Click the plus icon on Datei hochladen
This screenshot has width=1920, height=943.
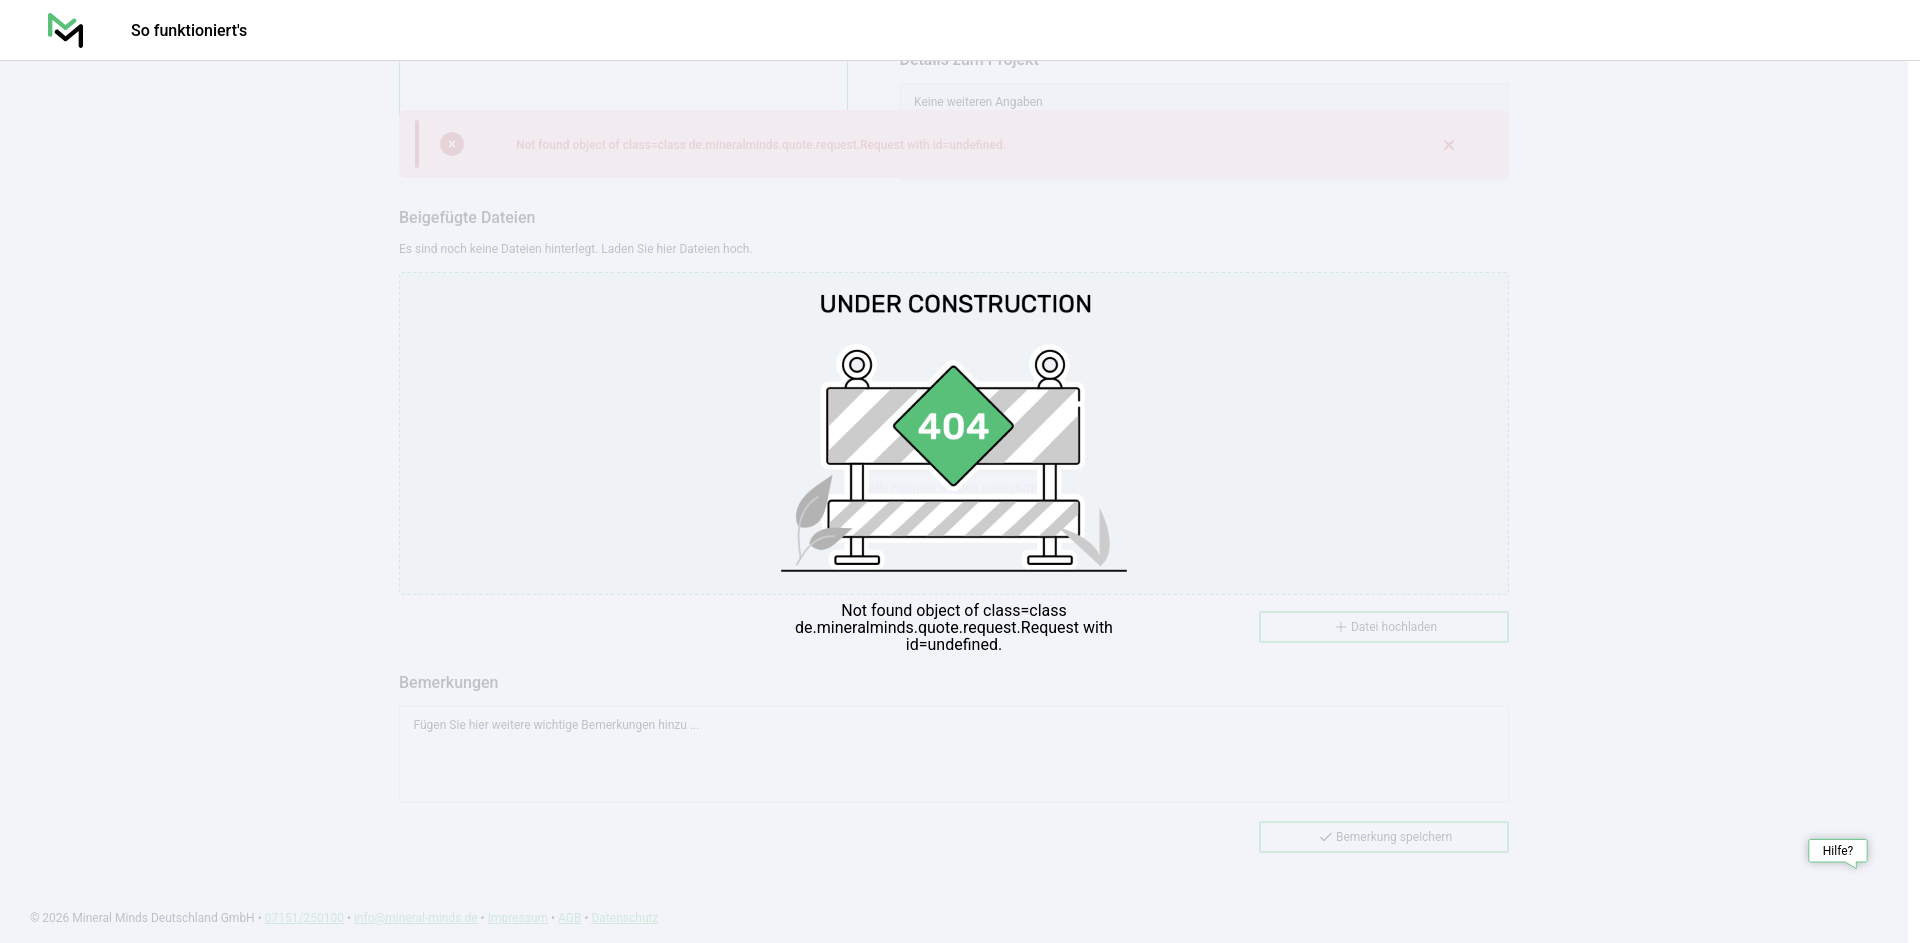click(1341, 627)
